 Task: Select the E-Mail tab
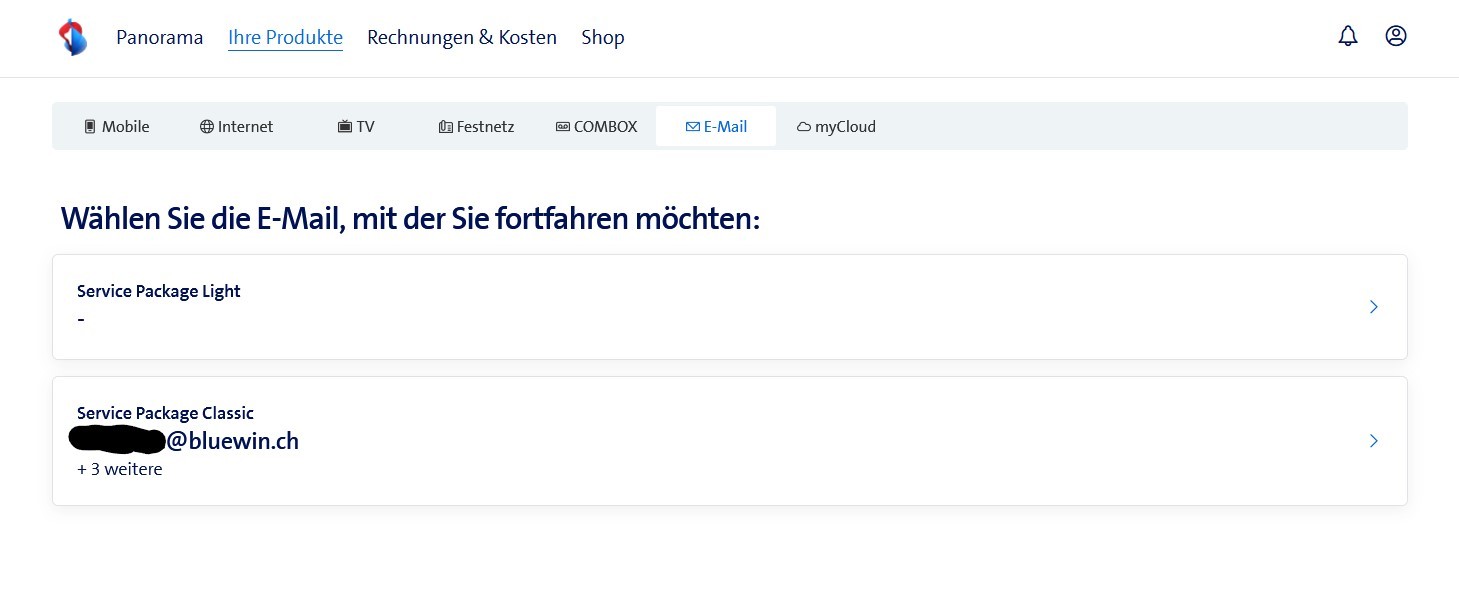(x=716, y=127)
